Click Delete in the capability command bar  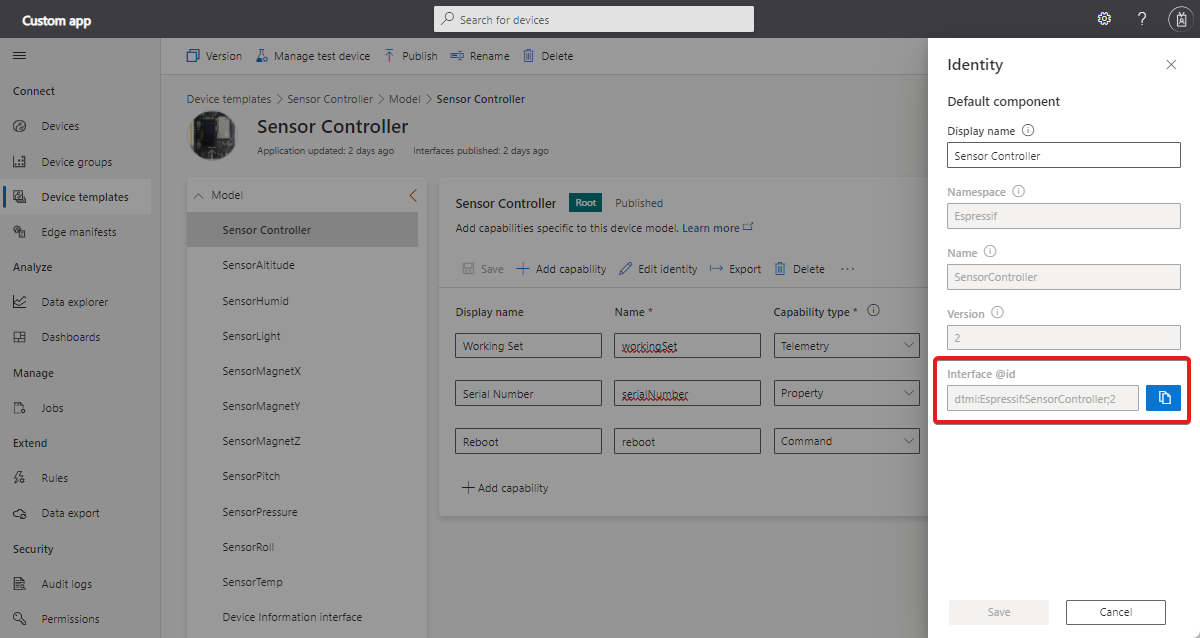pyautogui.click(x=799, y=269)
